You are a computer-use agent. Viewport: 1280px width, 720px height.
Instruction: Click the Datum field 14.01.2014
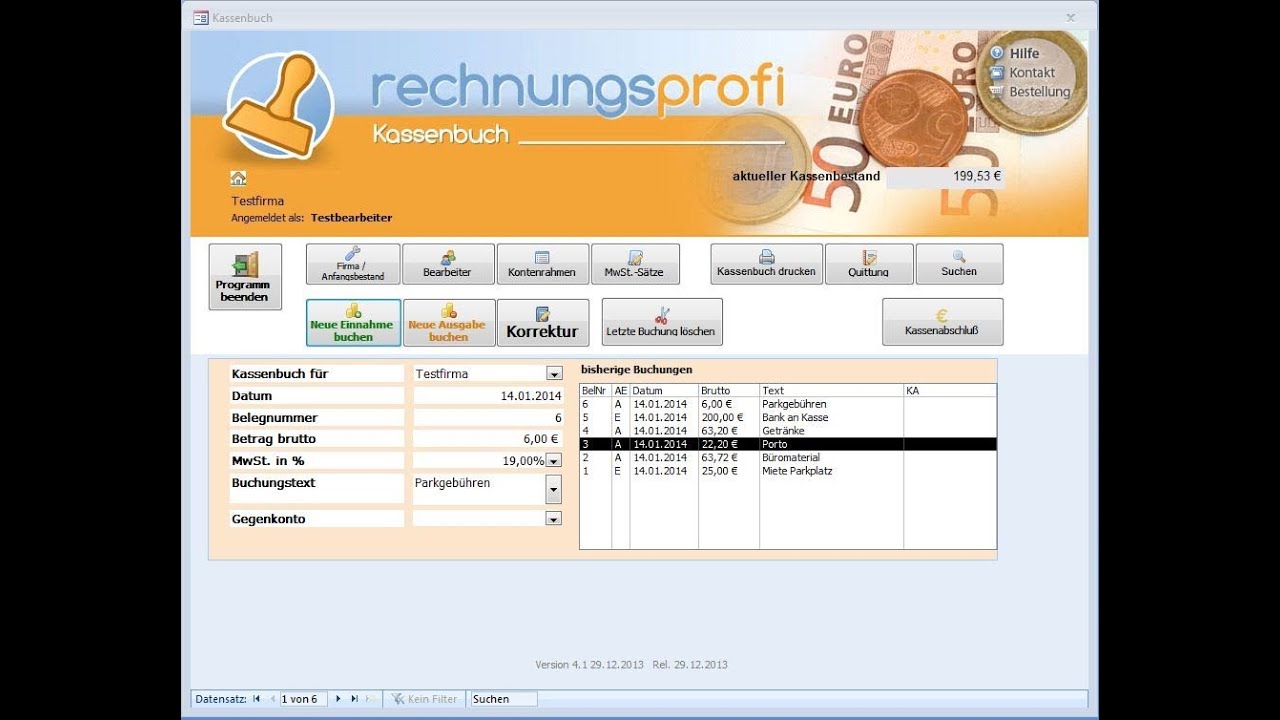[488, 396]
